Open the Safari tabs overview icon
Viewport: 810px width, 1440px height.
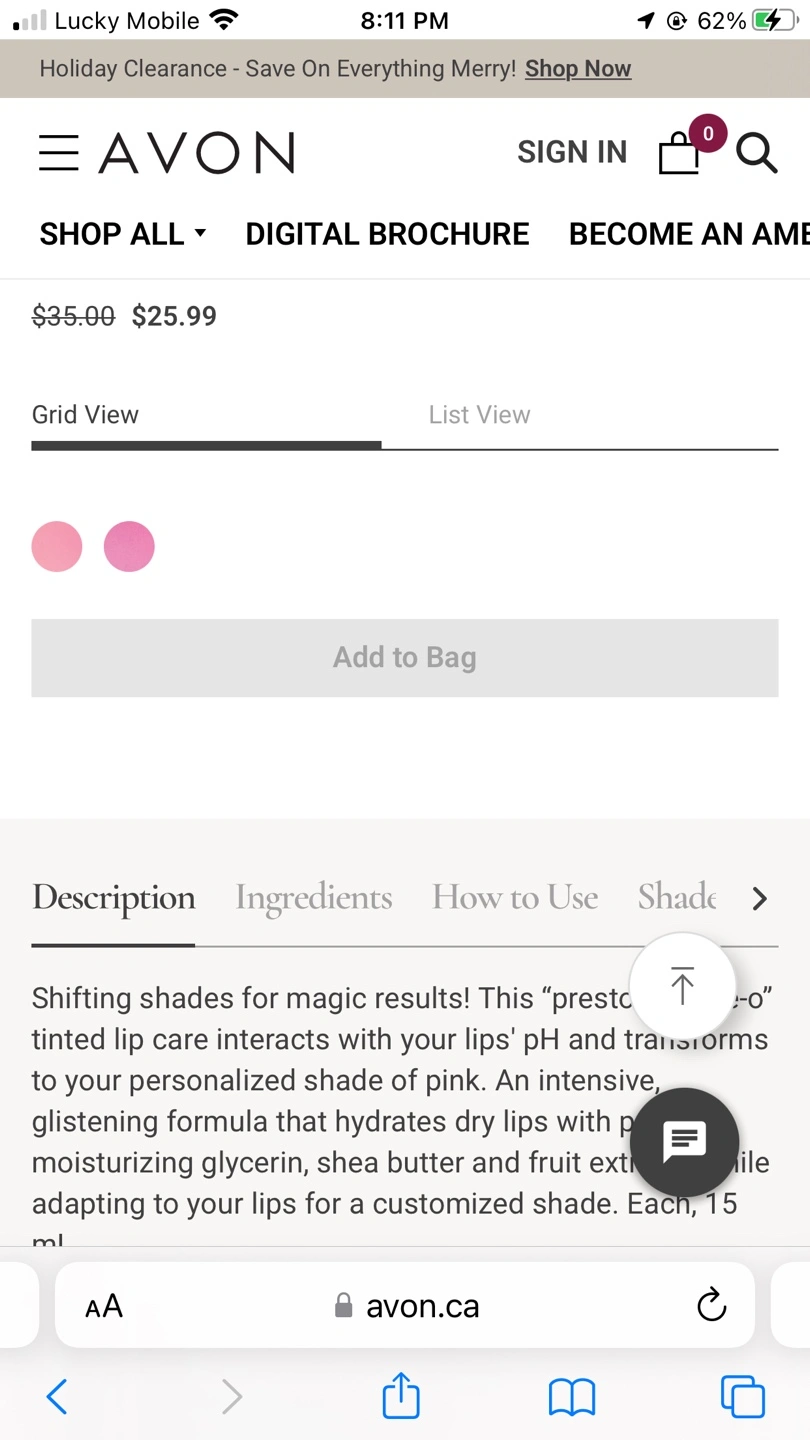pos(743,1397)
